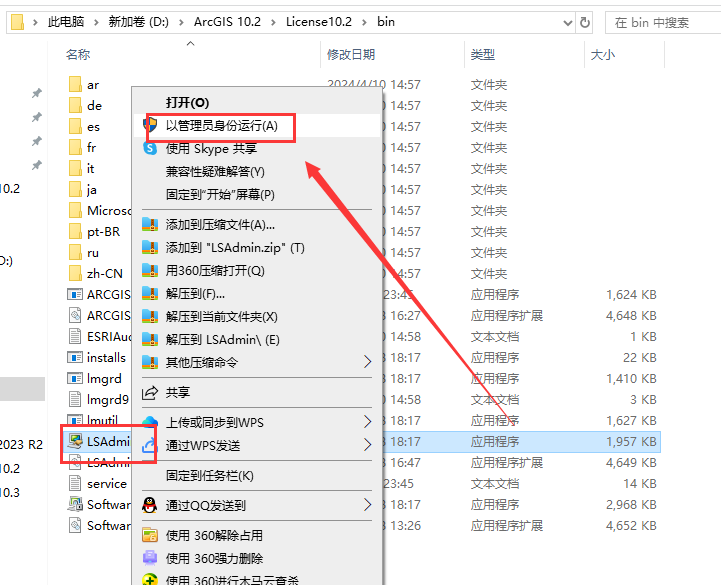Image resolution: width=721 pixels, height=585 pixels.
Task: Click the folder icon at the start of the address bar
Action: [x=17, y=22]
